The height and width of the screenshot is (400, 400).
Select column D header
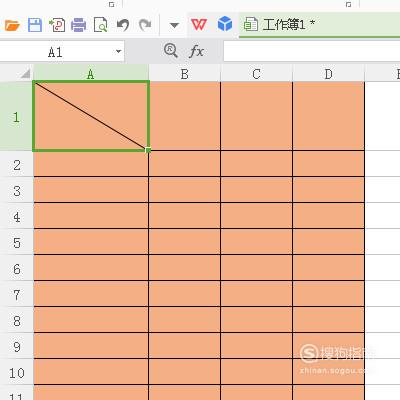click(x=329, y=74)
